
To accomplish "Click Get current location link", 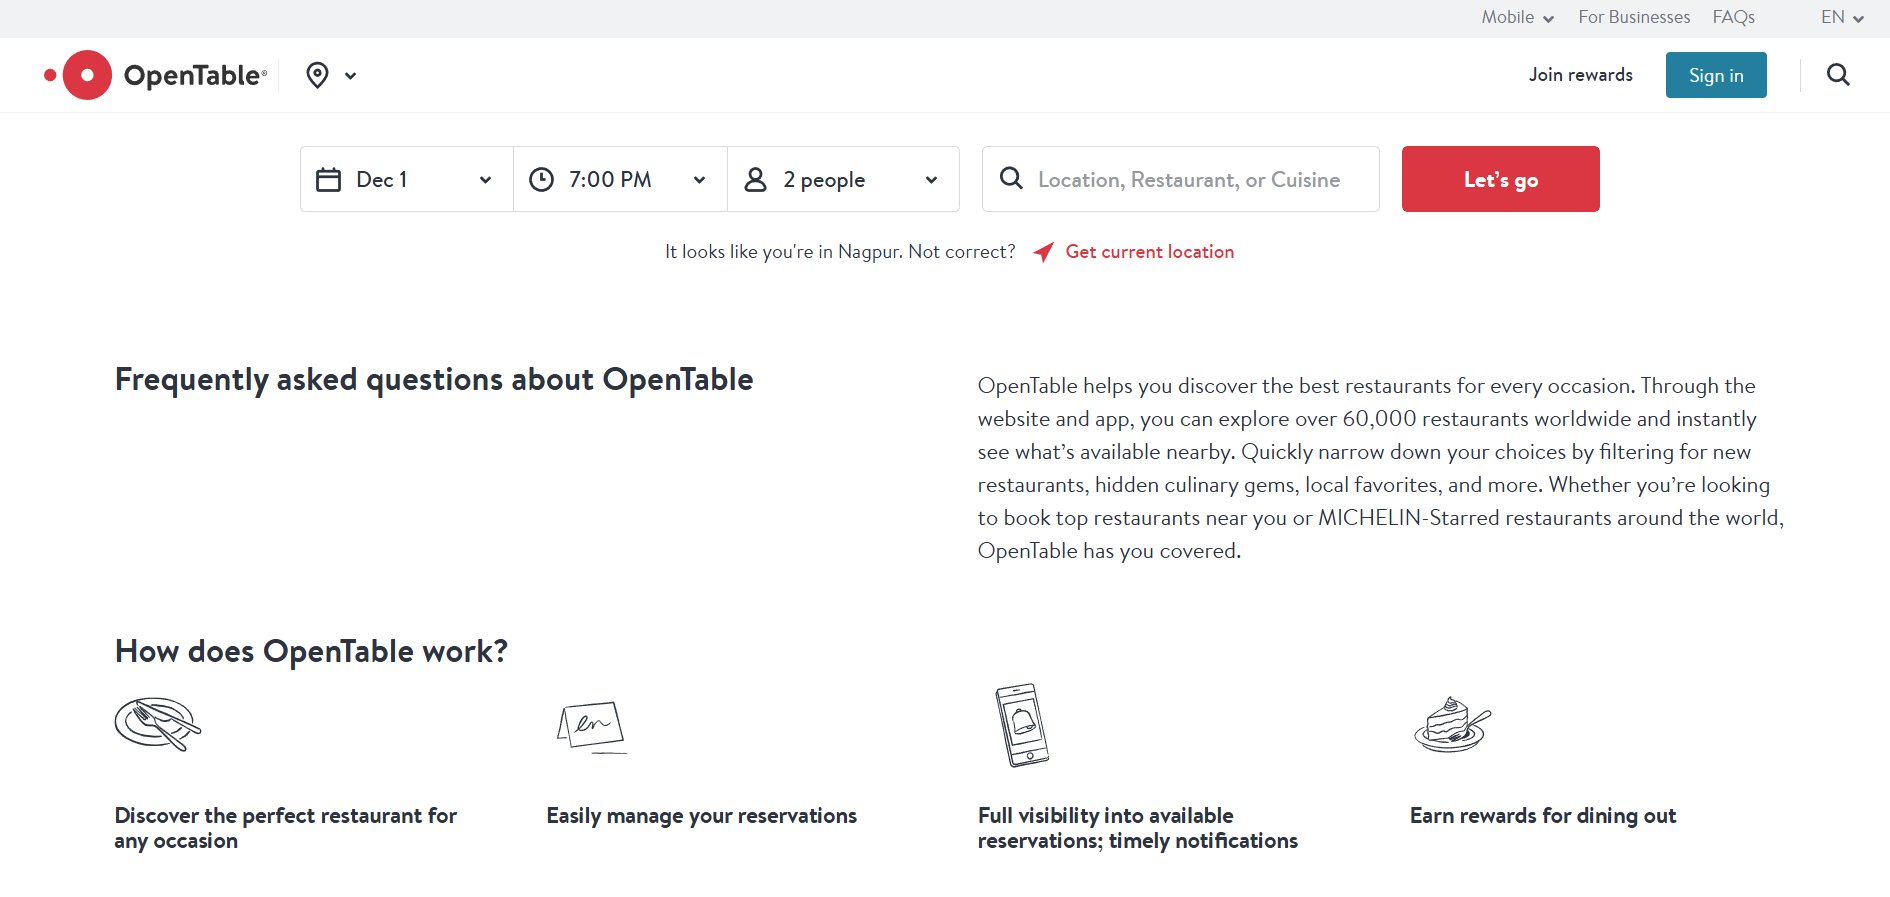I will (x=1149, y=252).
